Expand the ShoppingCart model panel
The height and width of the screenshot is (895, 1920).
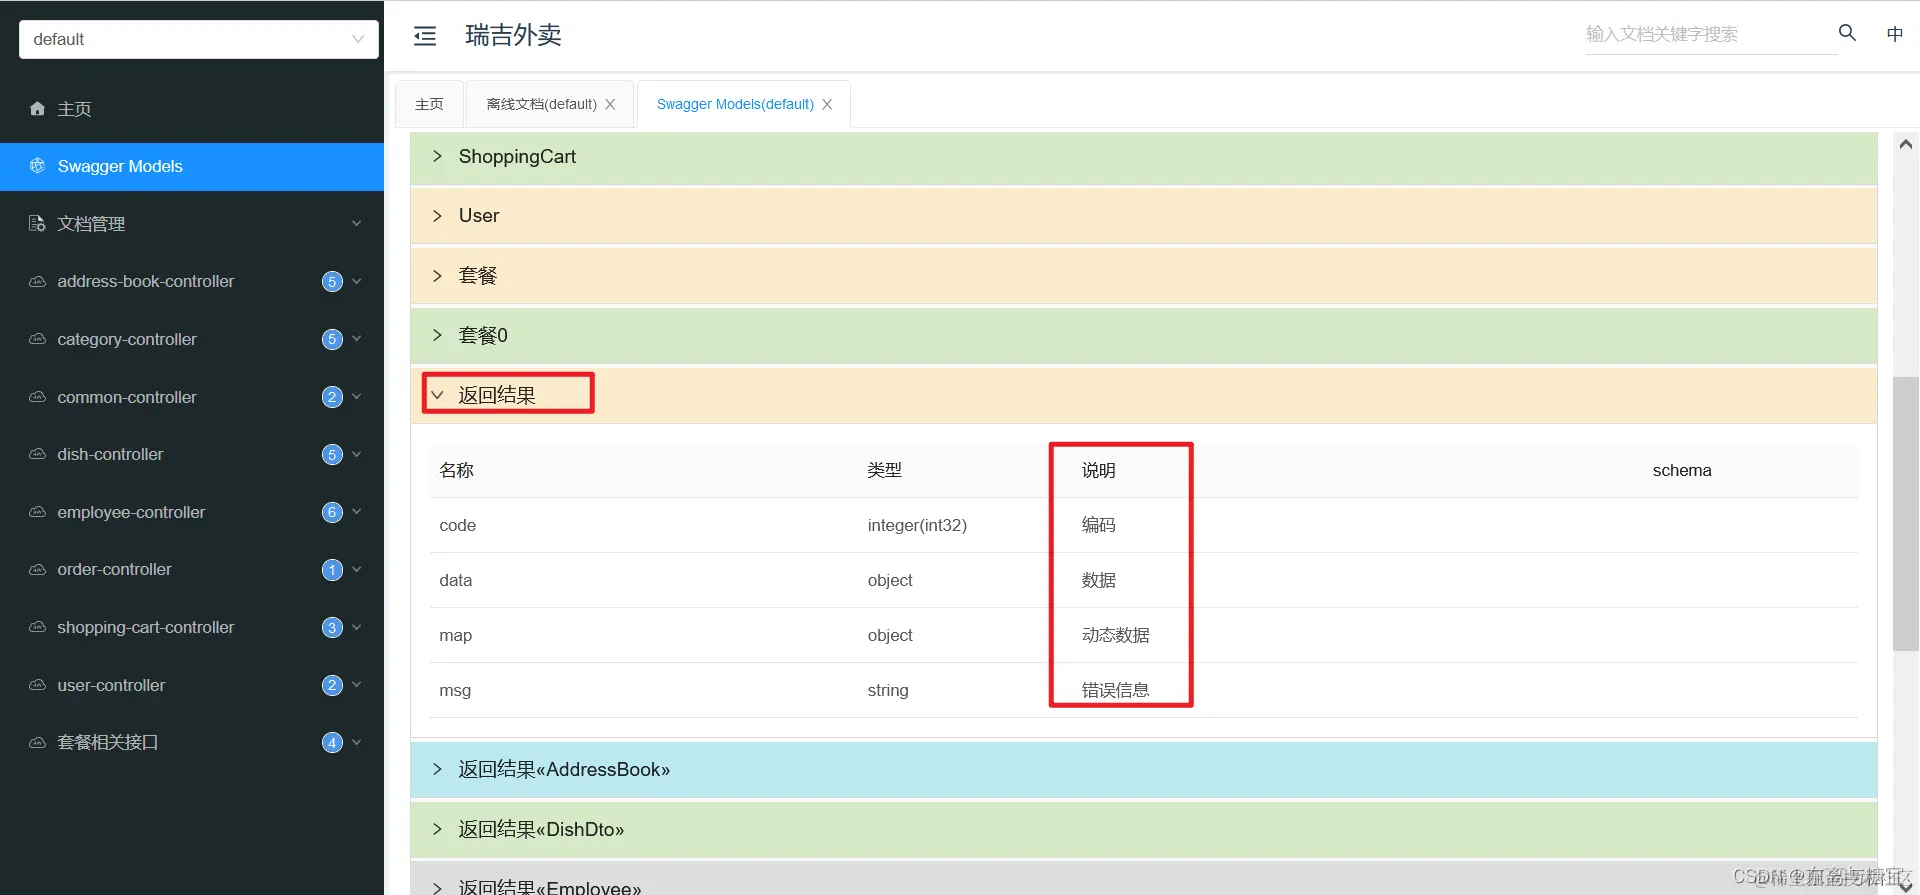click(x=1143, y=157)
